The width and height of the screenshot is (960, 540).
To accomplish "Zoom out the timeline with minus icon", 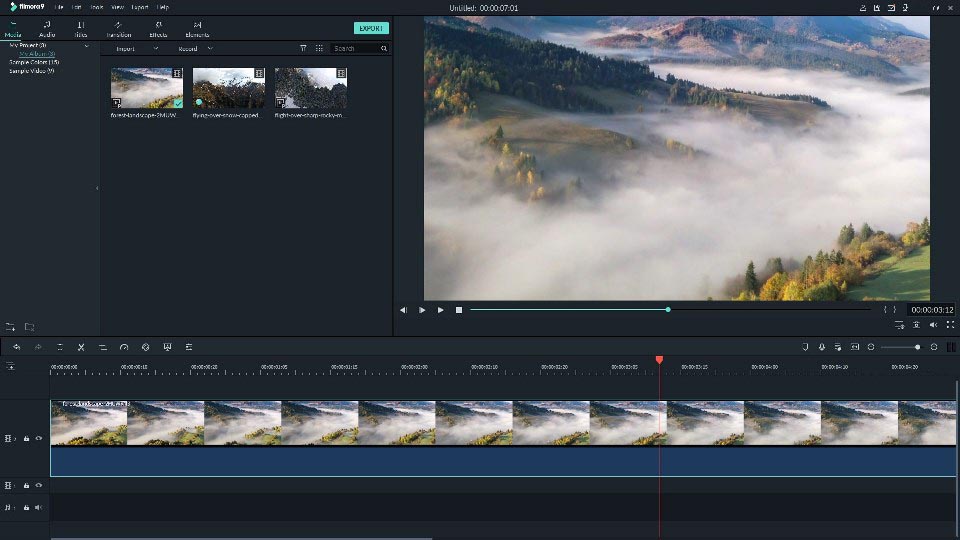I will tap(871, 347).
